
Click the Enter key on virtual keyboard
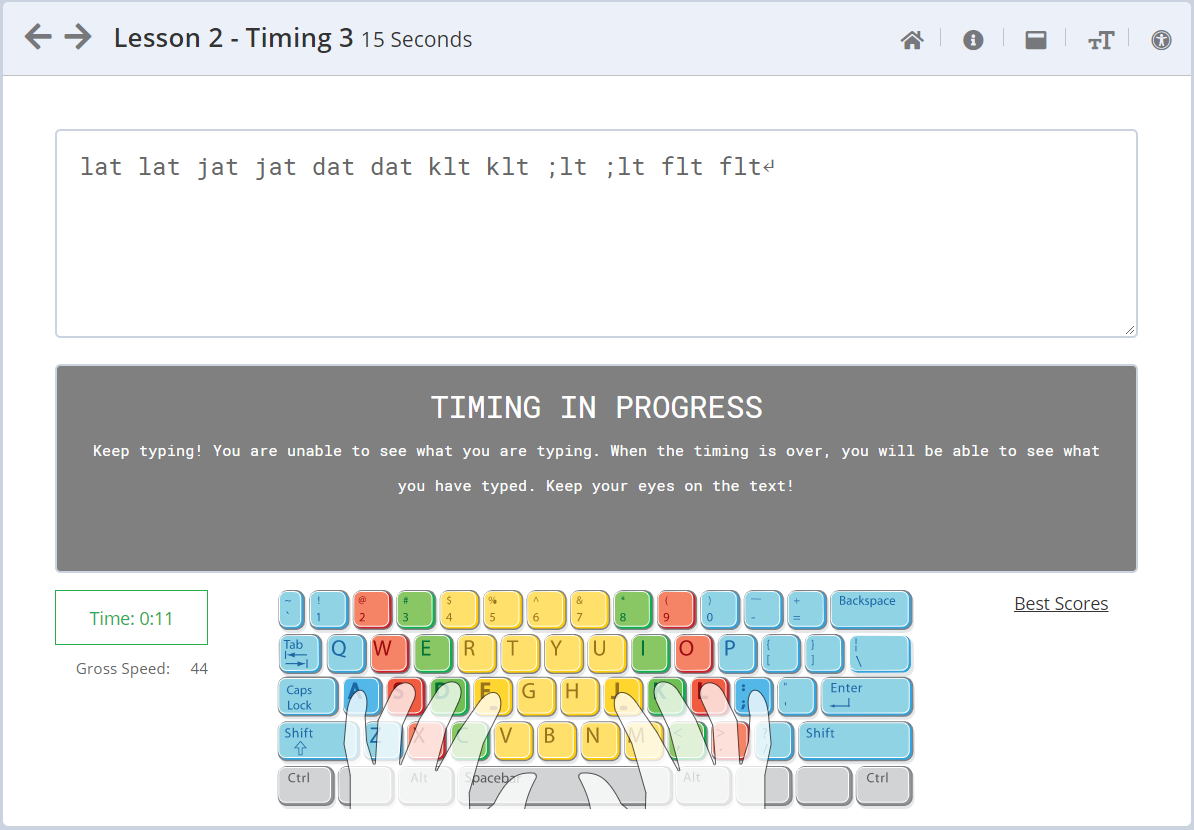tap(866, 697)
